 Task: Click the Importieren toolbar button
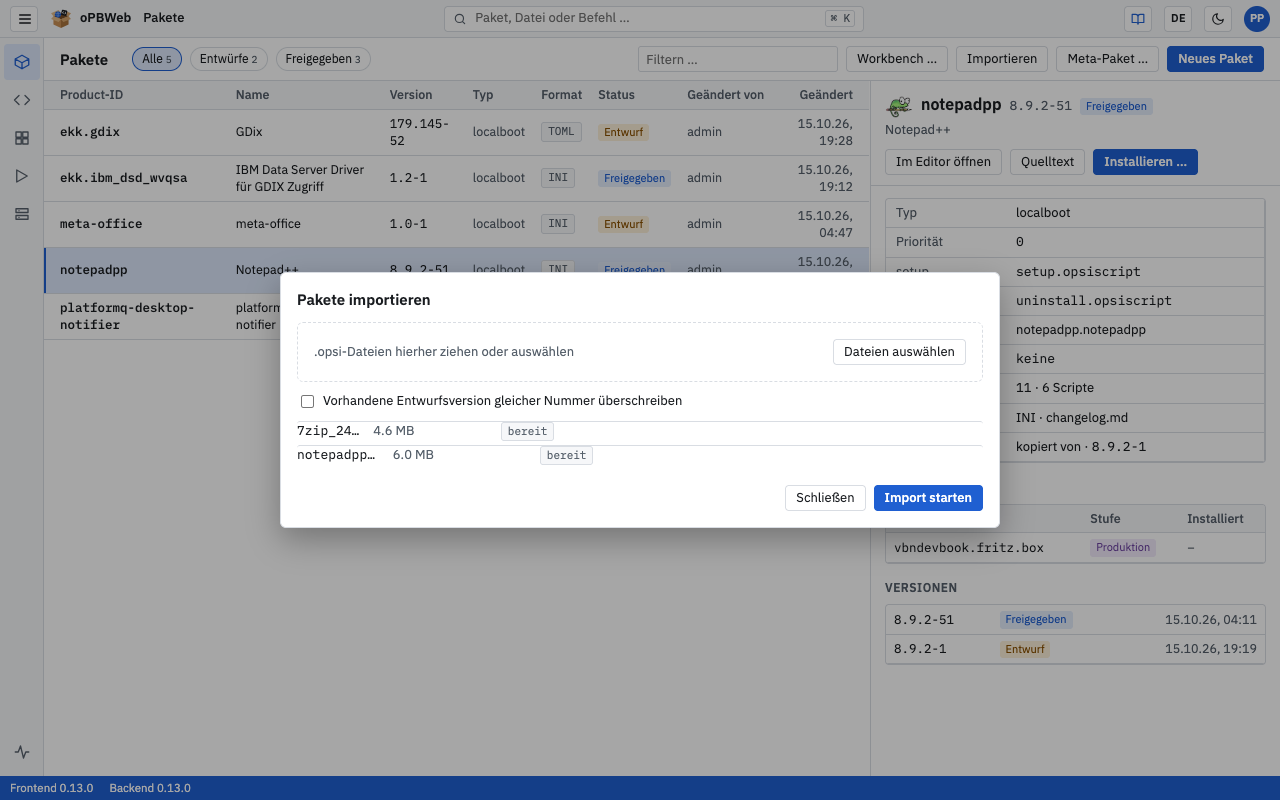(x=1002, y=59)
